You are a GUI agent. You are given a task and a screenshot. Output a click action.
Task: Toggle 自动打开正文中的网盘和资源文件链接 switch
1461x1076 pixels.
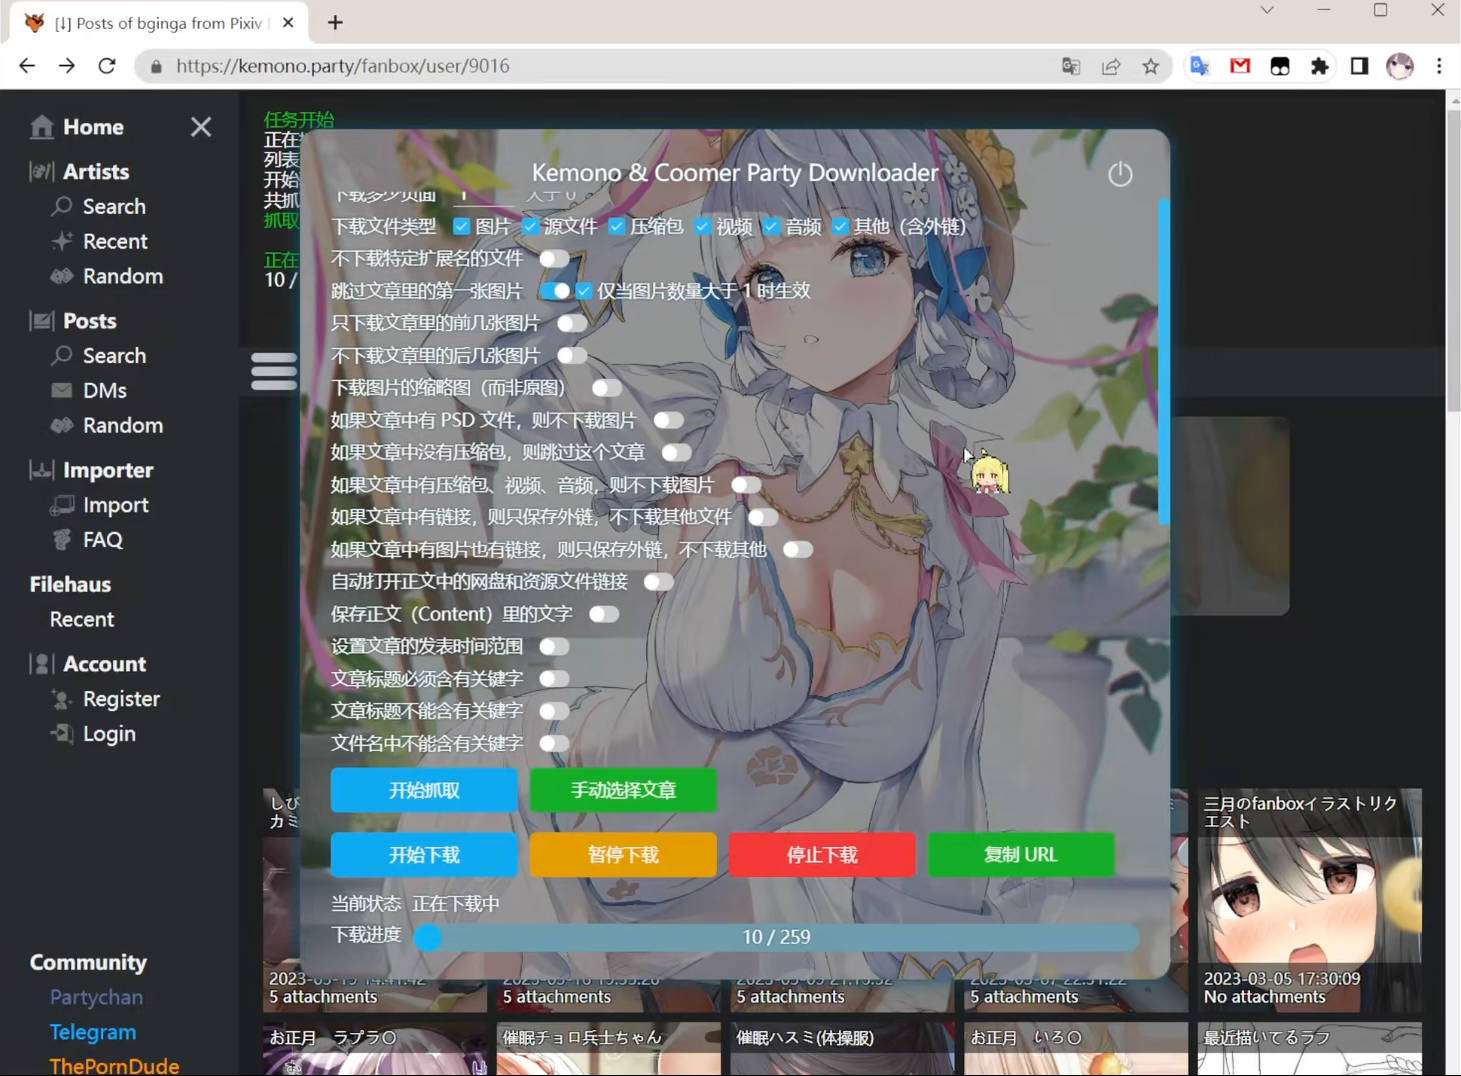click(659, 582)
